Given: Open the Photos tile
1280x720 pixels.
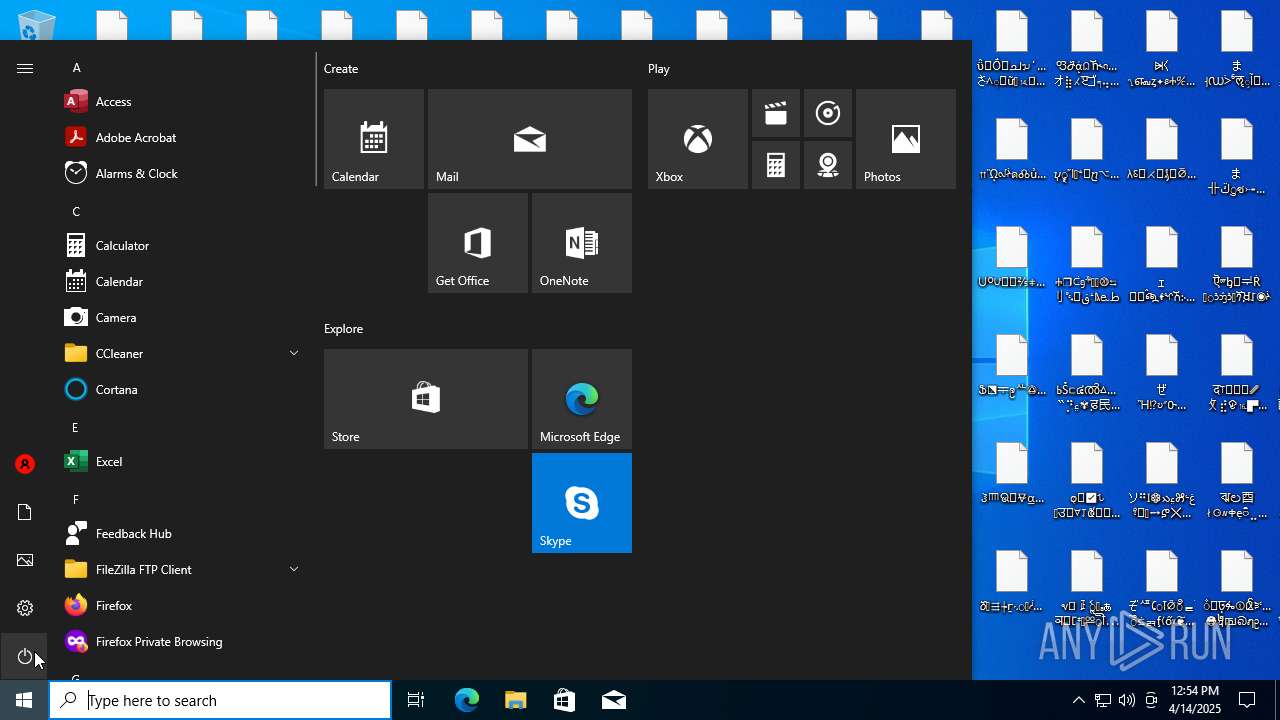Looking at the screenshot, I should [906, 139].
